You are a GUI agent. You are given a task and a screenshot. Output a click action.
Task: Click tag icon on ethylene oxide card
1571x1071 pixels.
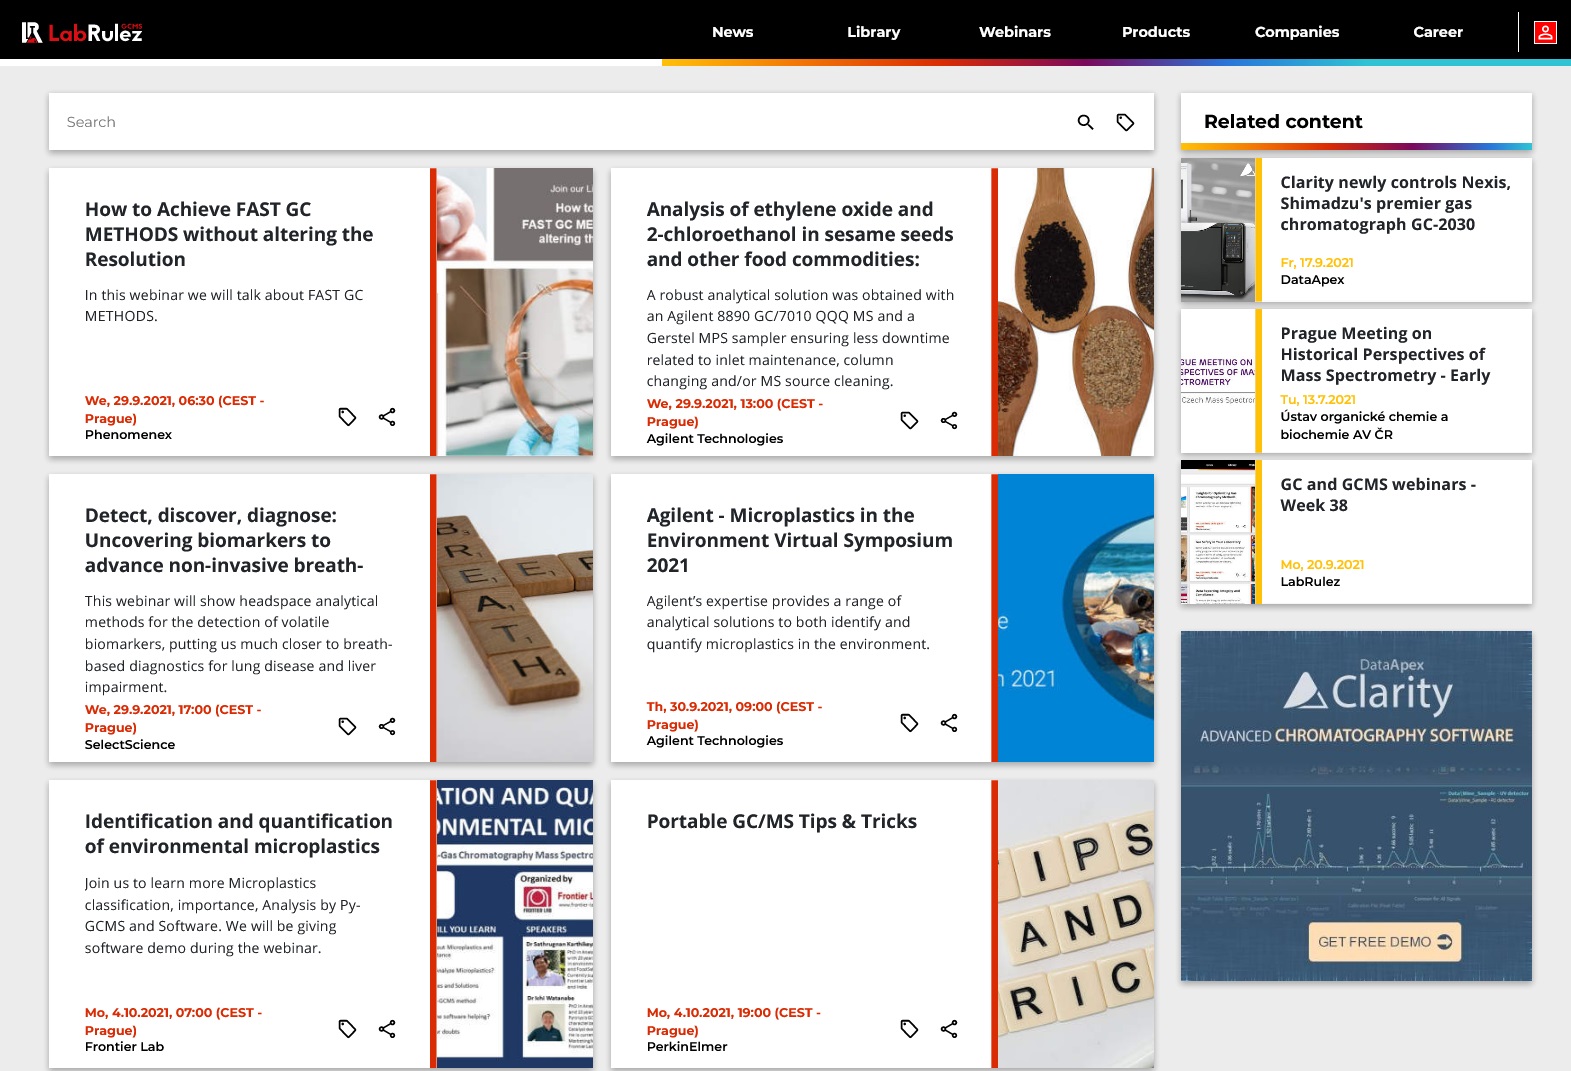coord(909,421)
